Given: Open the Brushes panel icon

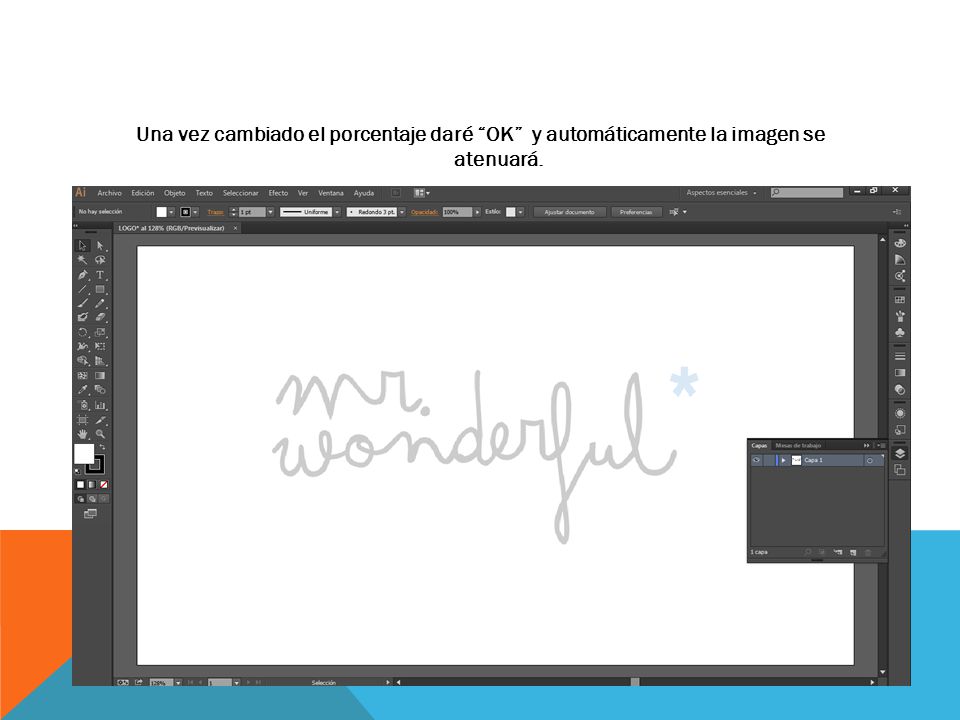Looking at the screenshot, I should point(900,317).
